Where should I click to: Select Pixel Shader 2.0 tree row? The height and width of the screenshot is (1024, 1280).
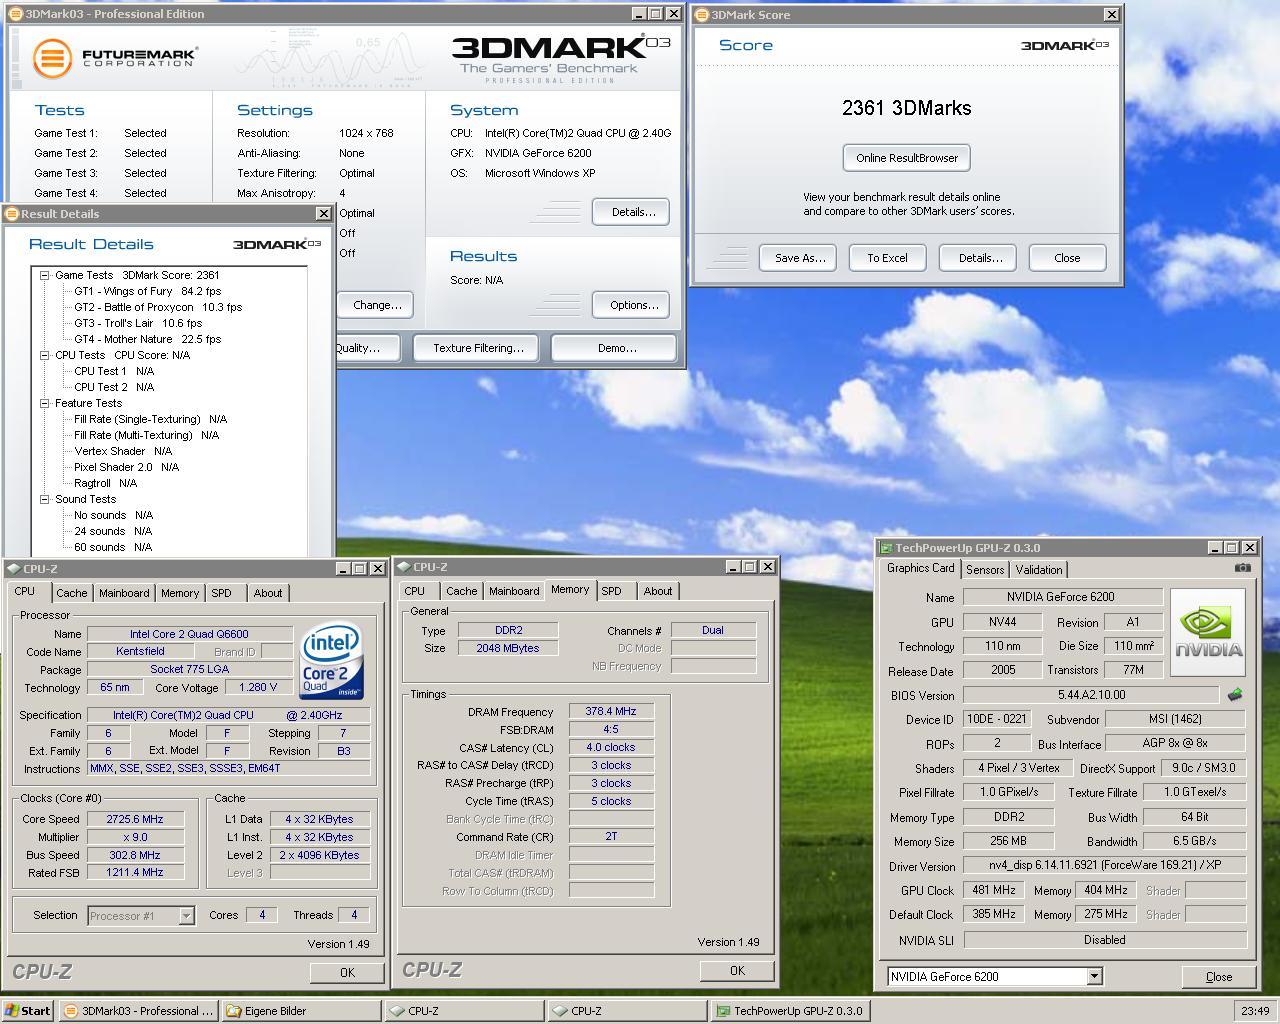pos(127,467)
